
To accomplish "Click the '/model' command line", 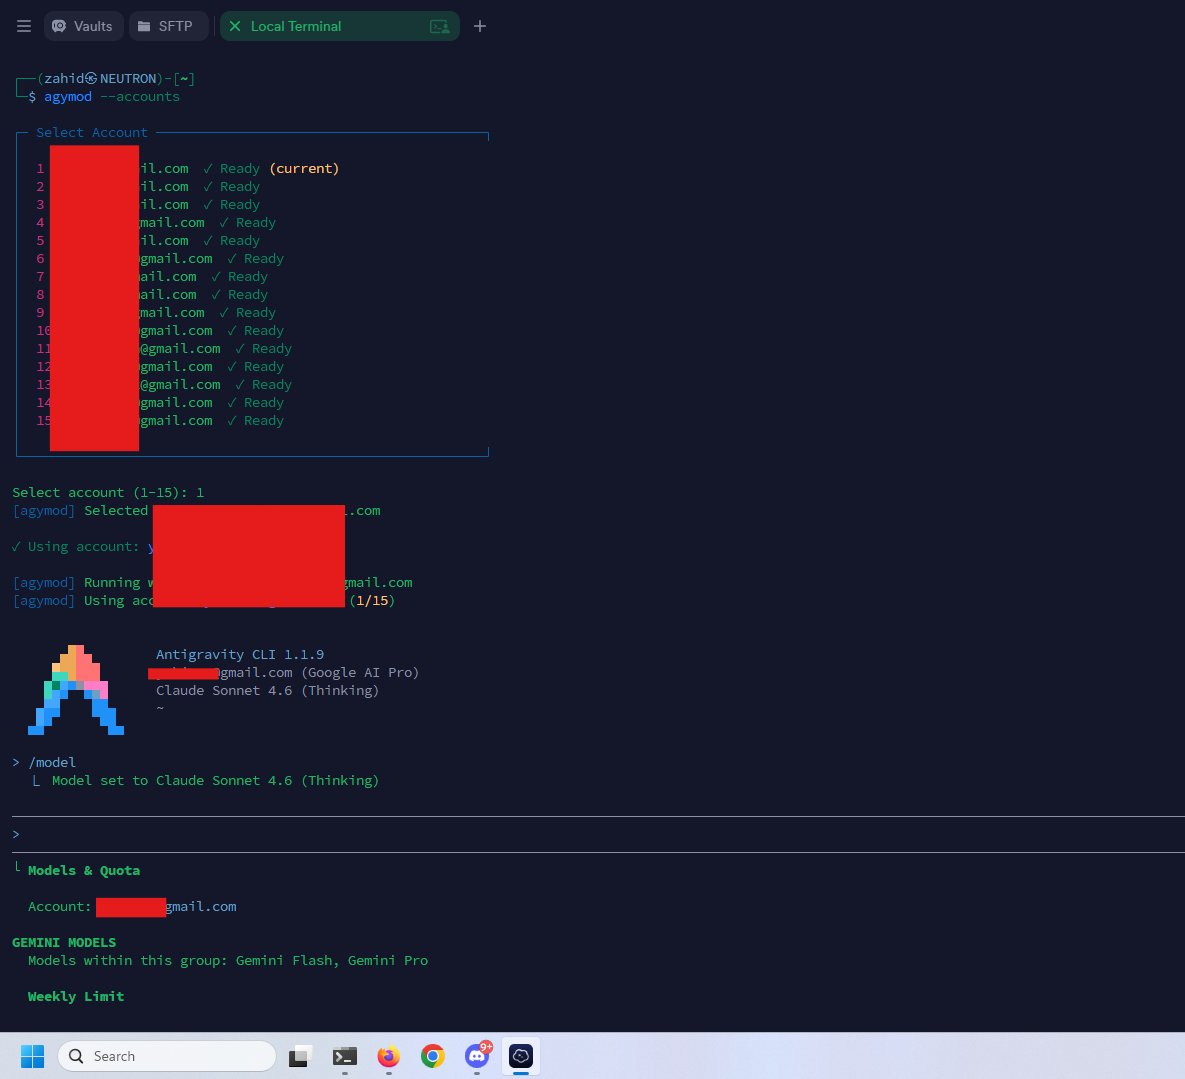I will (x=45, y=762).
